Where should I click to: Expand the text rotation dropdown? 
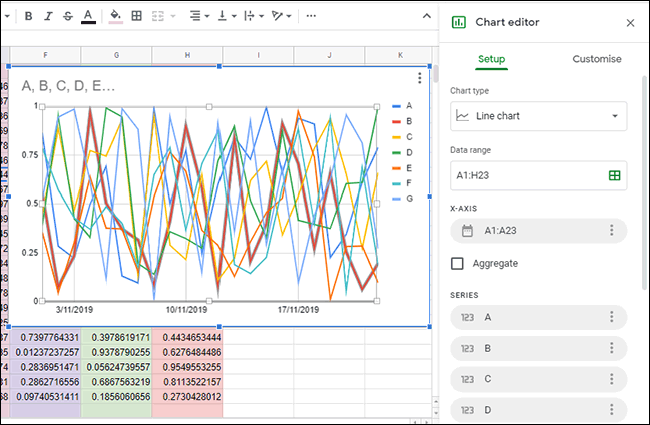(x=281, y=16)
